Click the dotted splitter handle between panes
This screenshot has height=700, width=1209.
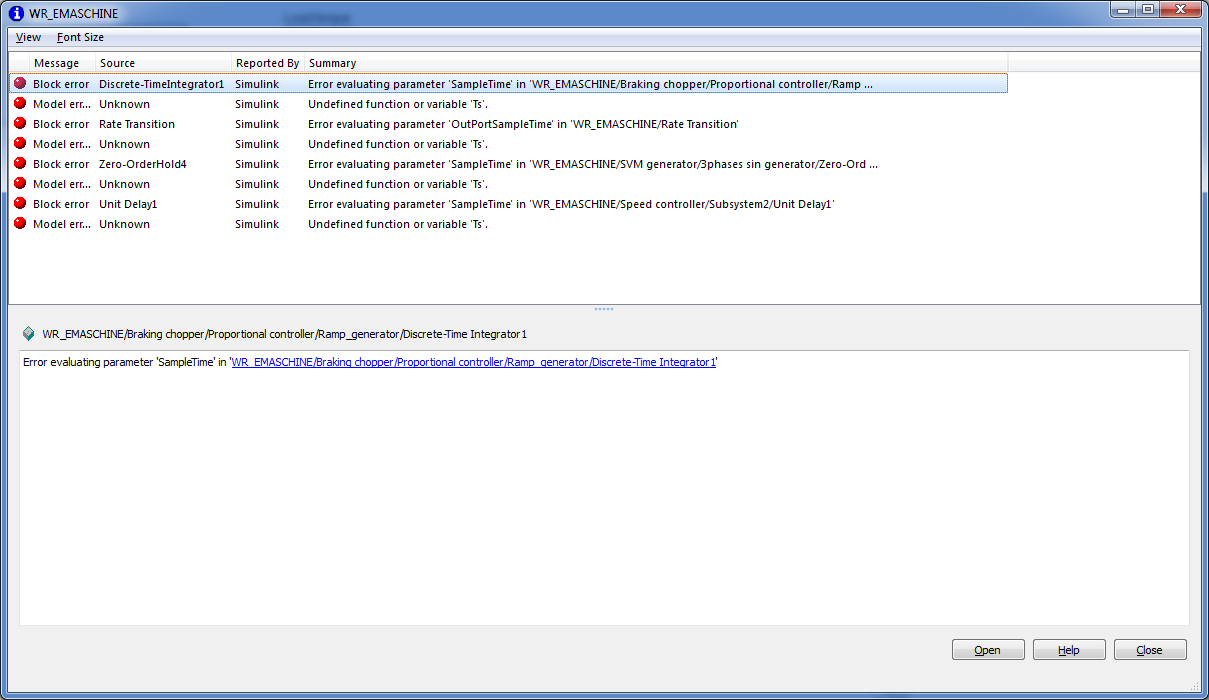[x=604, y=309]
